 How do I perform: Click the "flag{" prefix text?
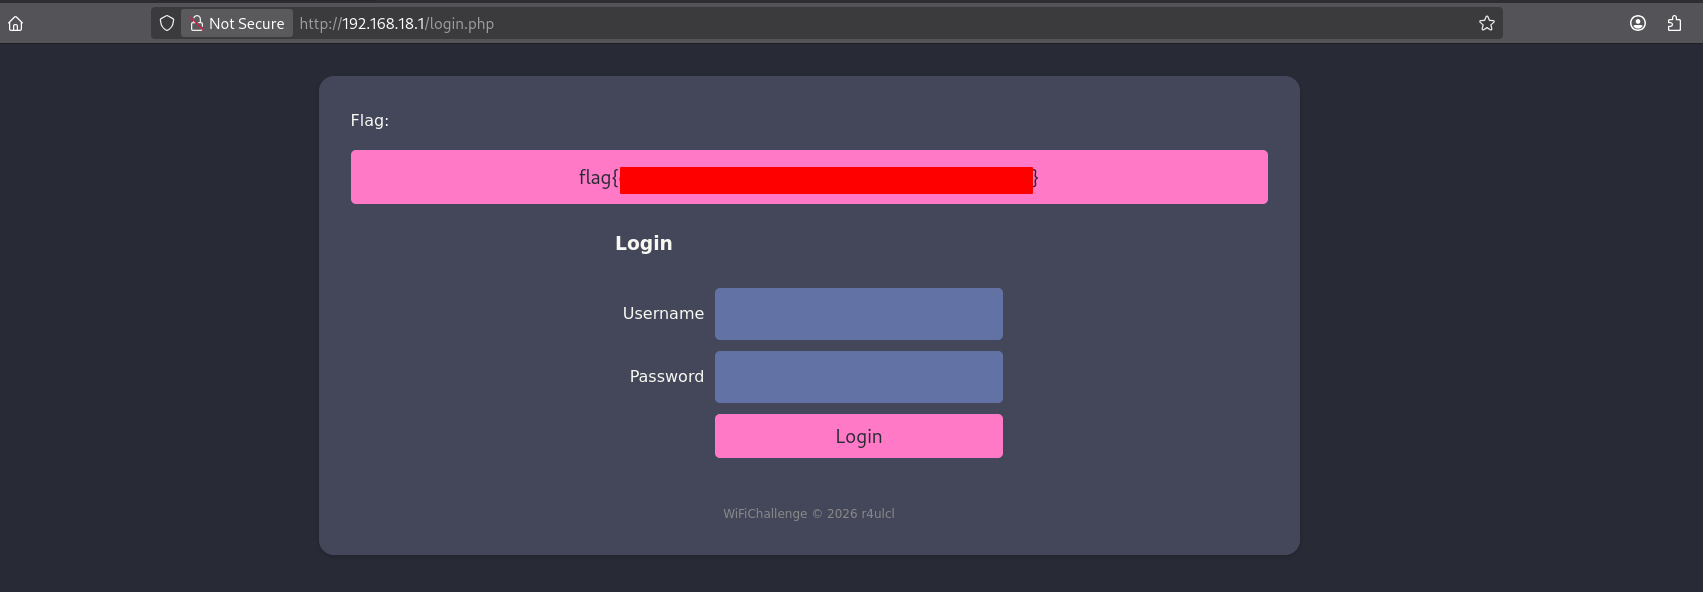598,178
